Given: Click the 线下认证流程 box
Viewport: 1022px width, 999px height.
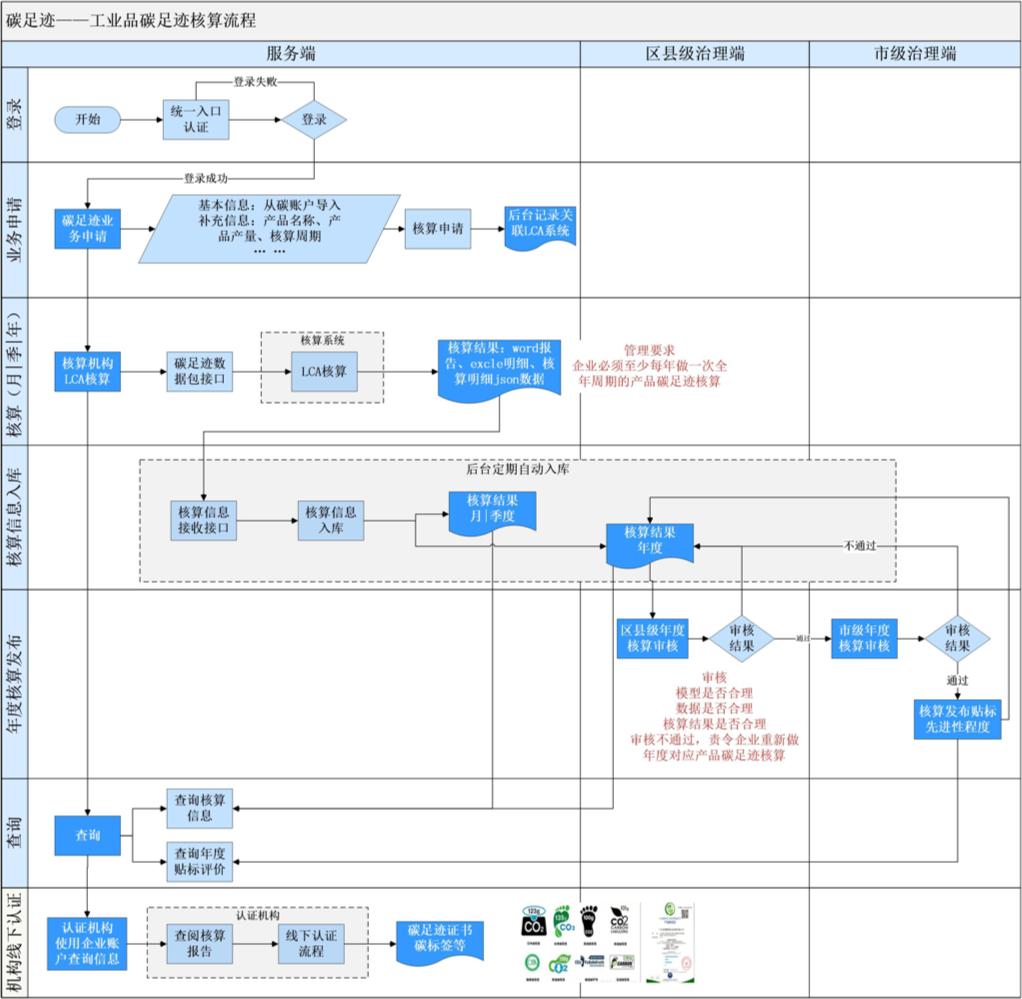Looking at the screenshot, I should (x=311, y=943).
